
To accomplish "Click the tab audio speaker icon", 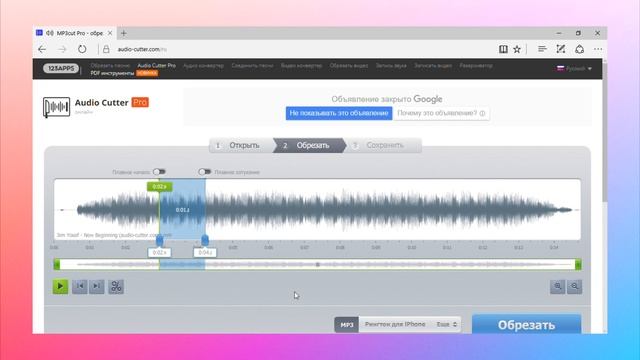I will [x=50, y=33].
